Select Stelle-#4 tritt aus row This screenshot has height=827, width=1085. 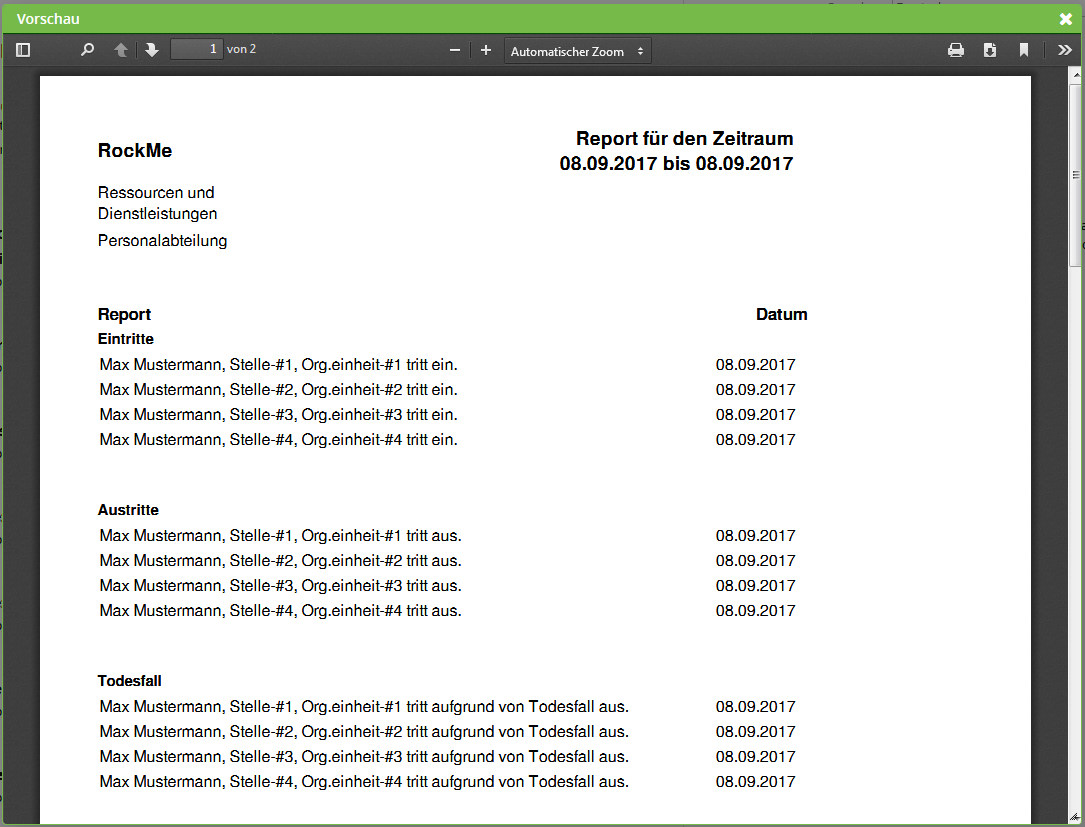(447, 610)
